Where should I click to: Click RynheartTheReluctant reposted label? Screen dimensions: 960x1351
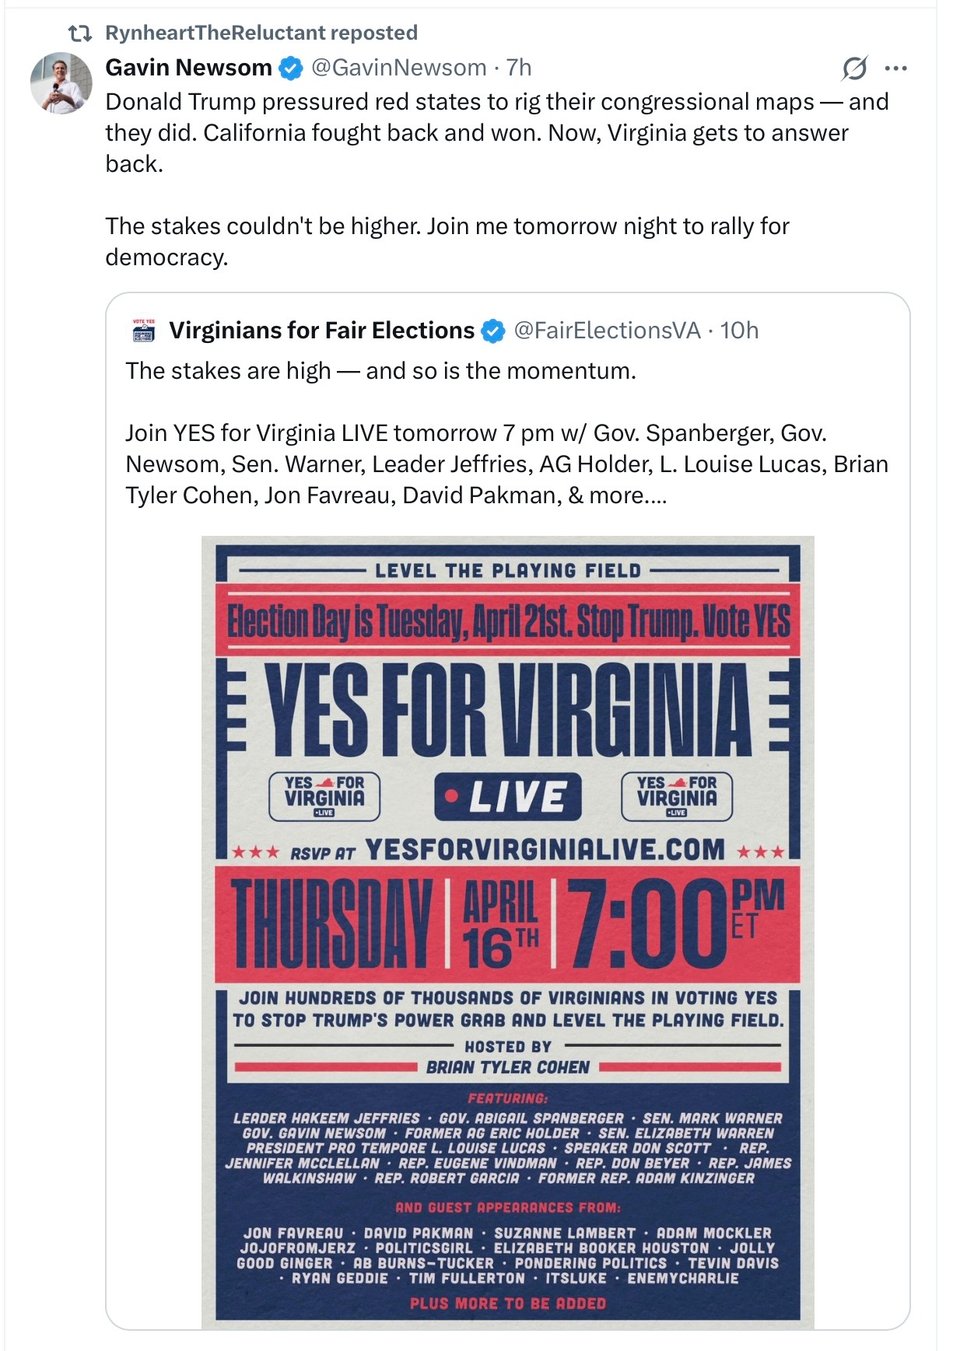(x=260, y=31)
